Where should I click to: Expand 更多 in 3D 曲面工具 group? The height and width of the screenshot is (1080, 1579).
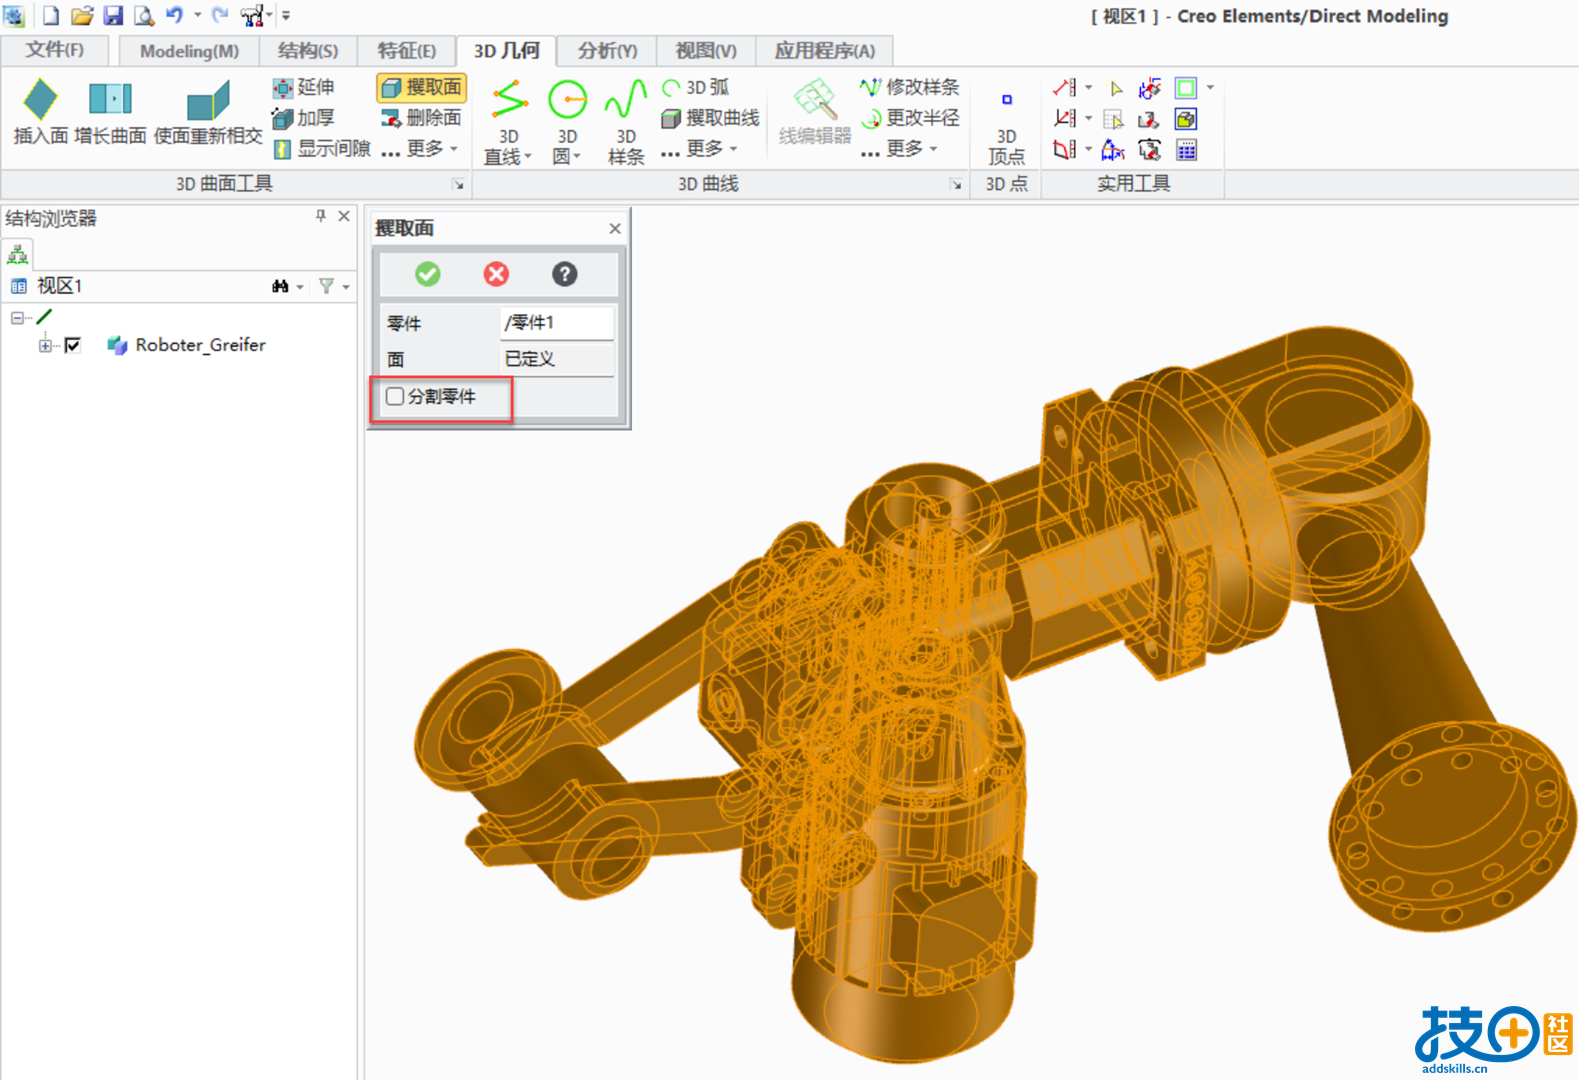point(420,149)
